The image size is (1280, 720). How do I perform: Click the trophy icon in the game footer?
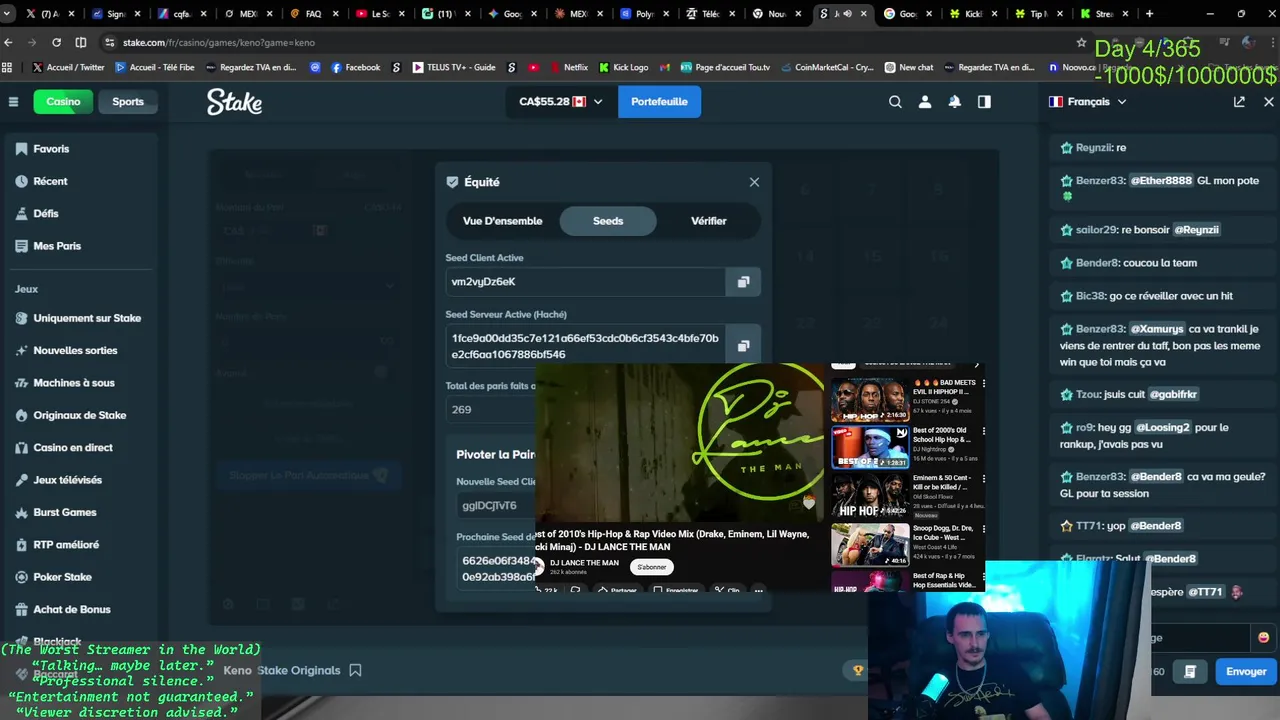pyautogui.click(x=857, y=670)
